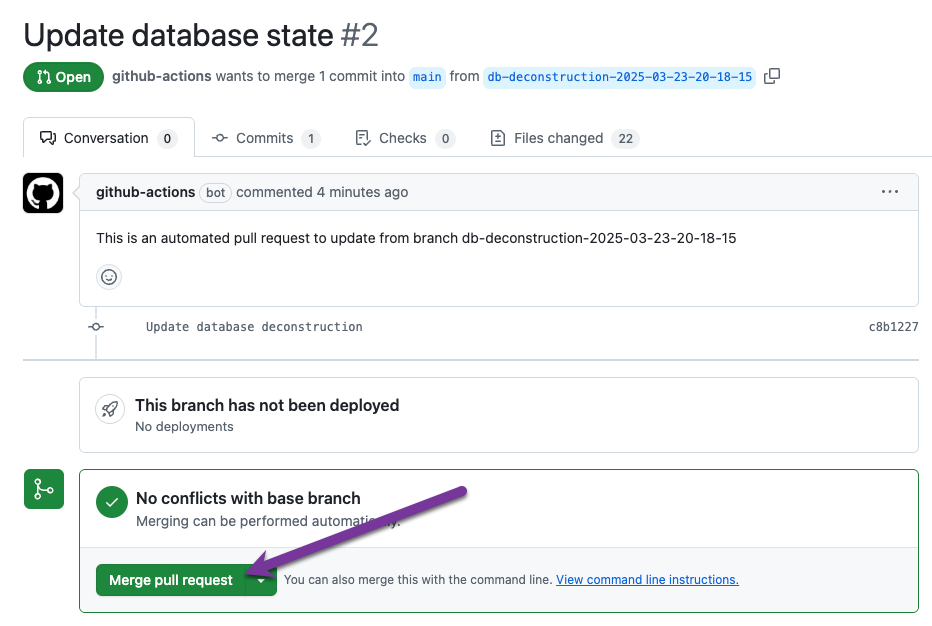Click the No deployments text

point(184,427)
